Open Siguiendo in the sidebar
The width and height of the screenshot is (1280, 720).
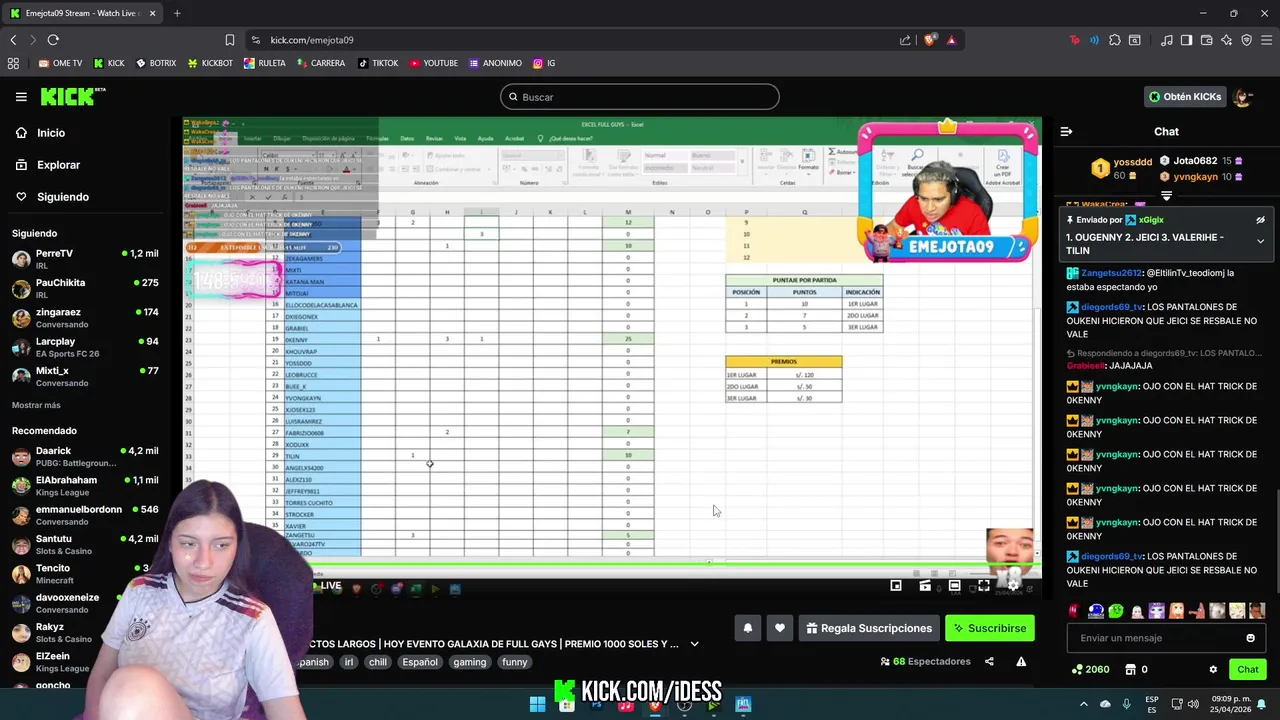click(63, 197)
